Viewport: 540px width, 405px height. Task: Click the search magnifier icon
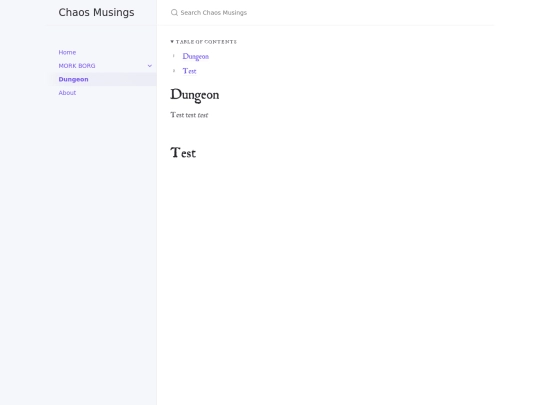pos(174,13)
